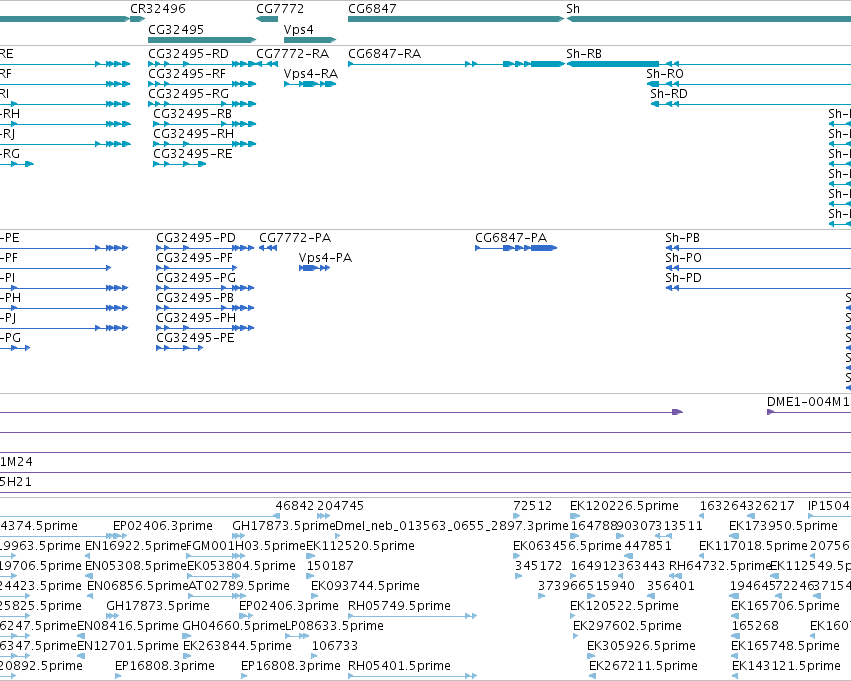The height and width of the screenshot is (681, 851).
Task: Click the Sh-RO transcript
Action: click(x=748, y=84)
